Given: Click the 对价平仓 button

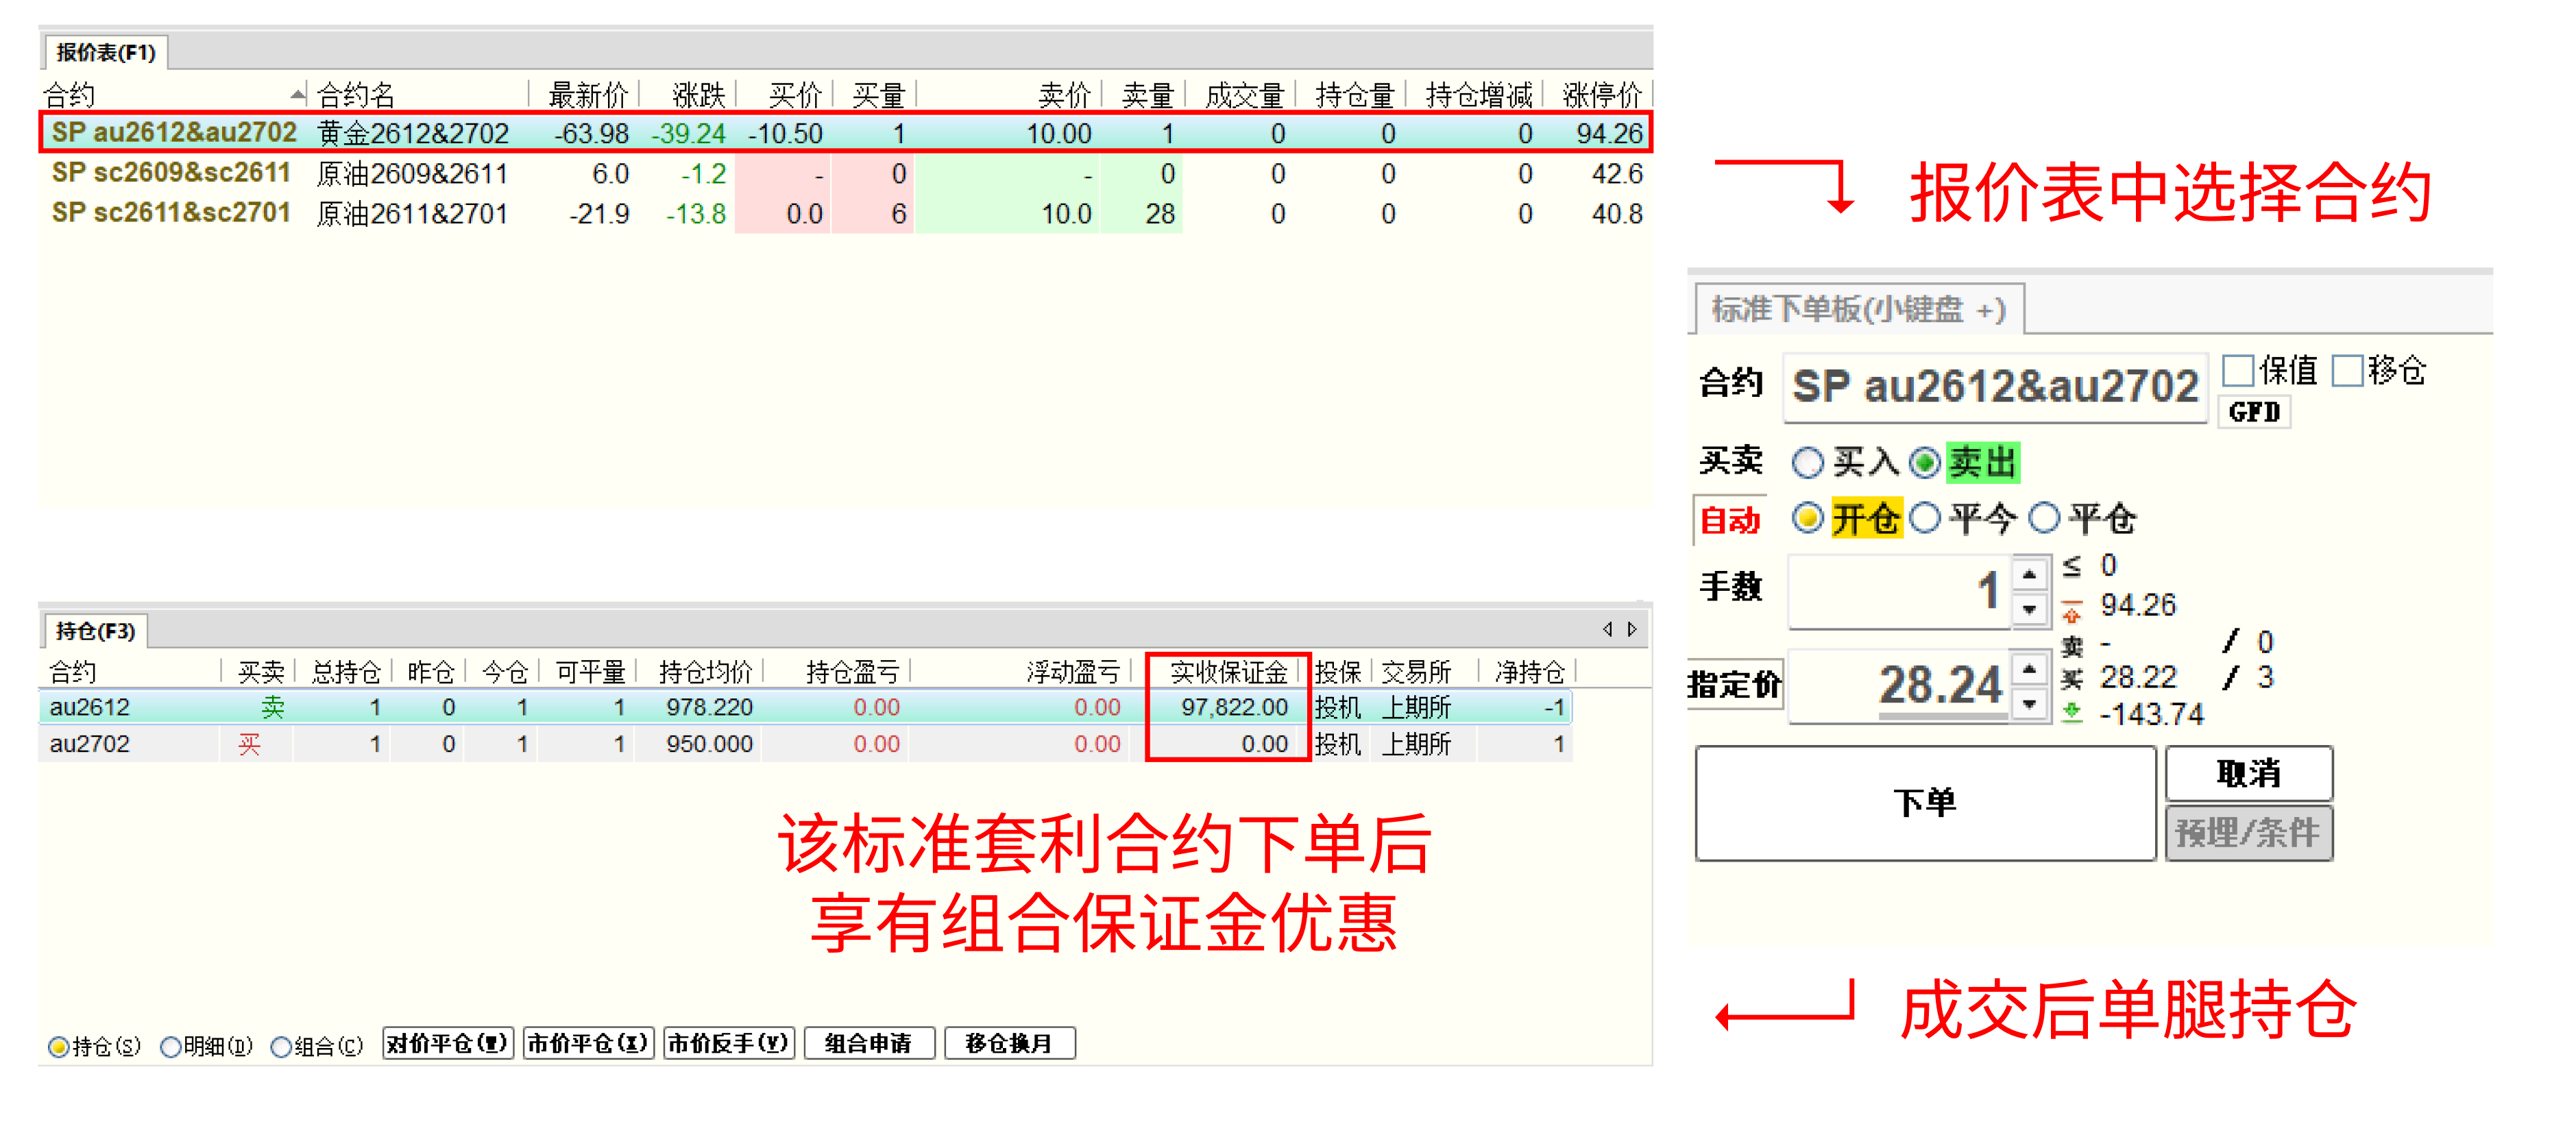Looking at the screenshot, I should (x=448, y=1044).
